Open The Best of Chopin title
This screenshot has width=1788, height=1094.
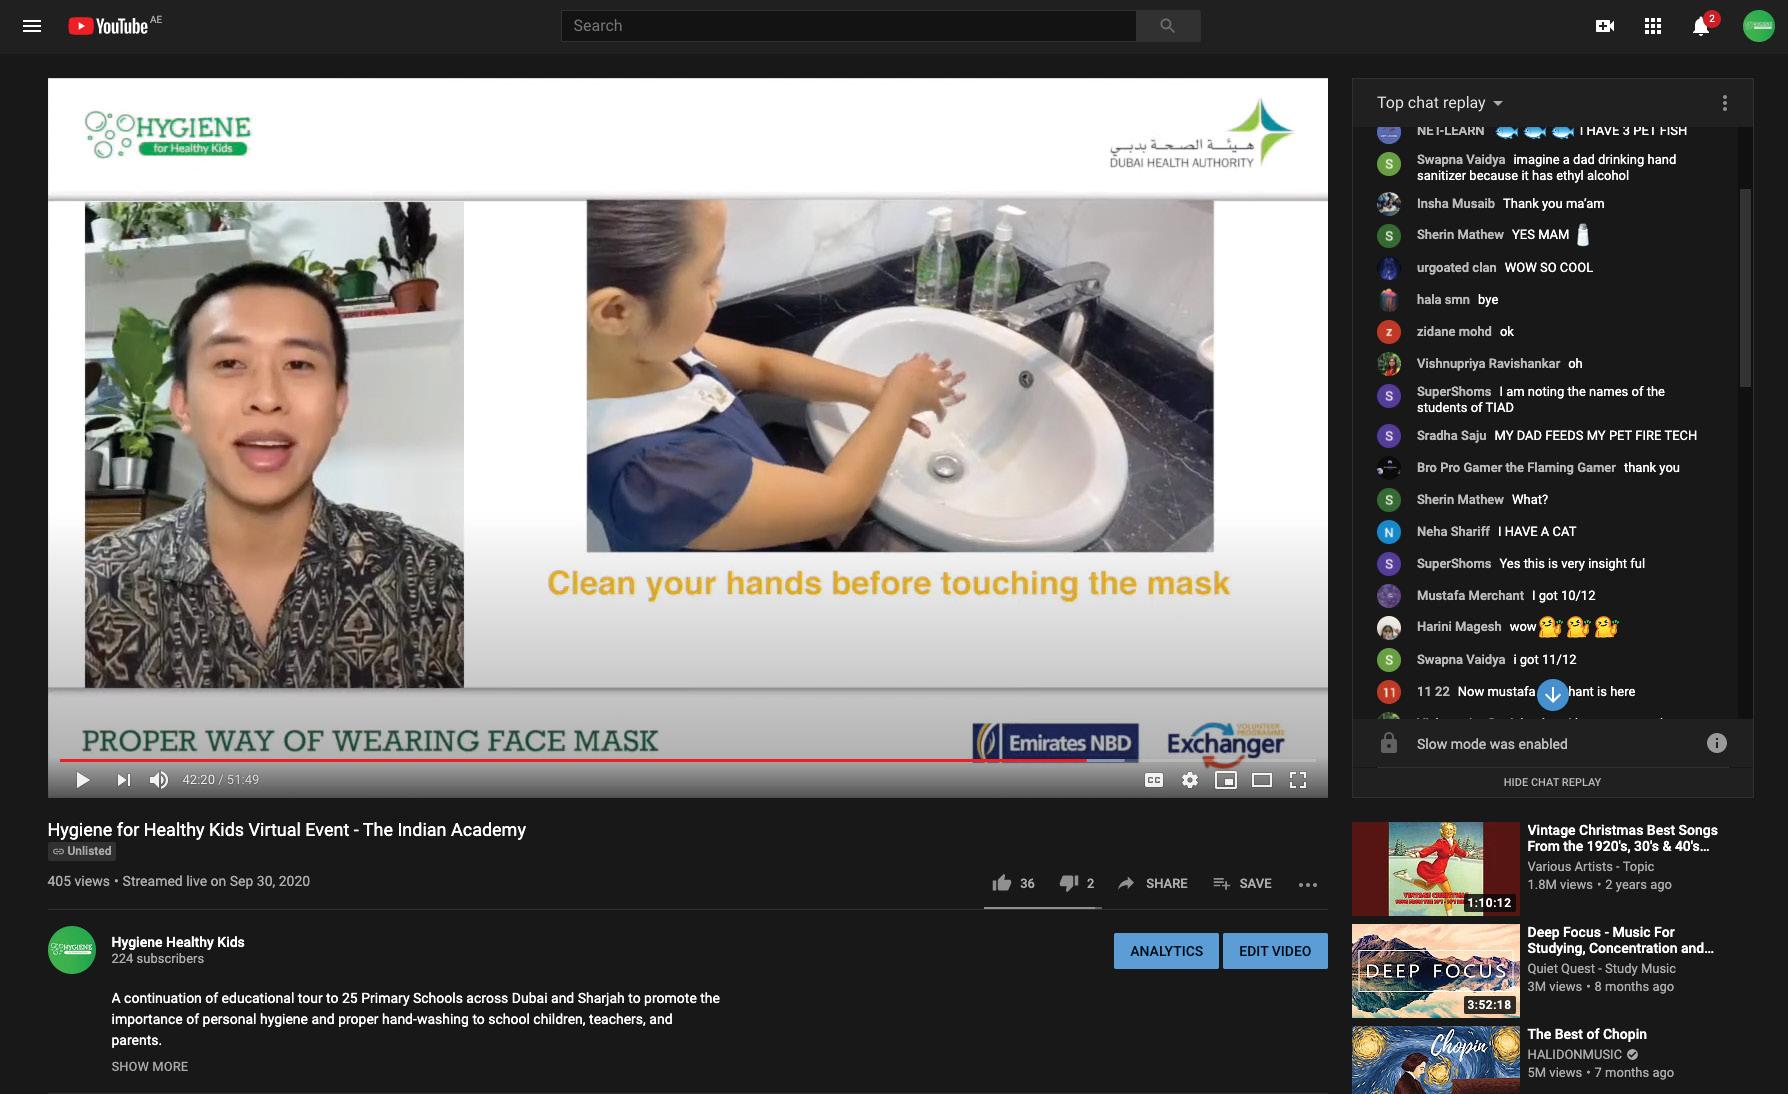tap(1587, 1034)
